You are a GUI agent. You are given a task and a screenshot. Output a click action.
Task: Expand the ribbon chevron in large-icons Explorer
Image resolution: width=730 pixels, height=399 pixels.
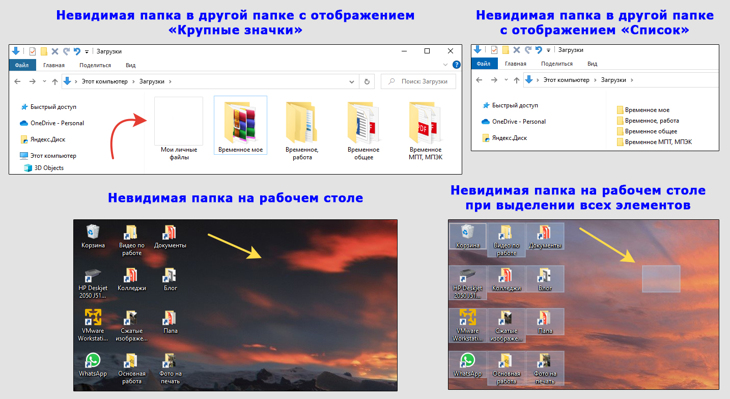click(445, 65)
